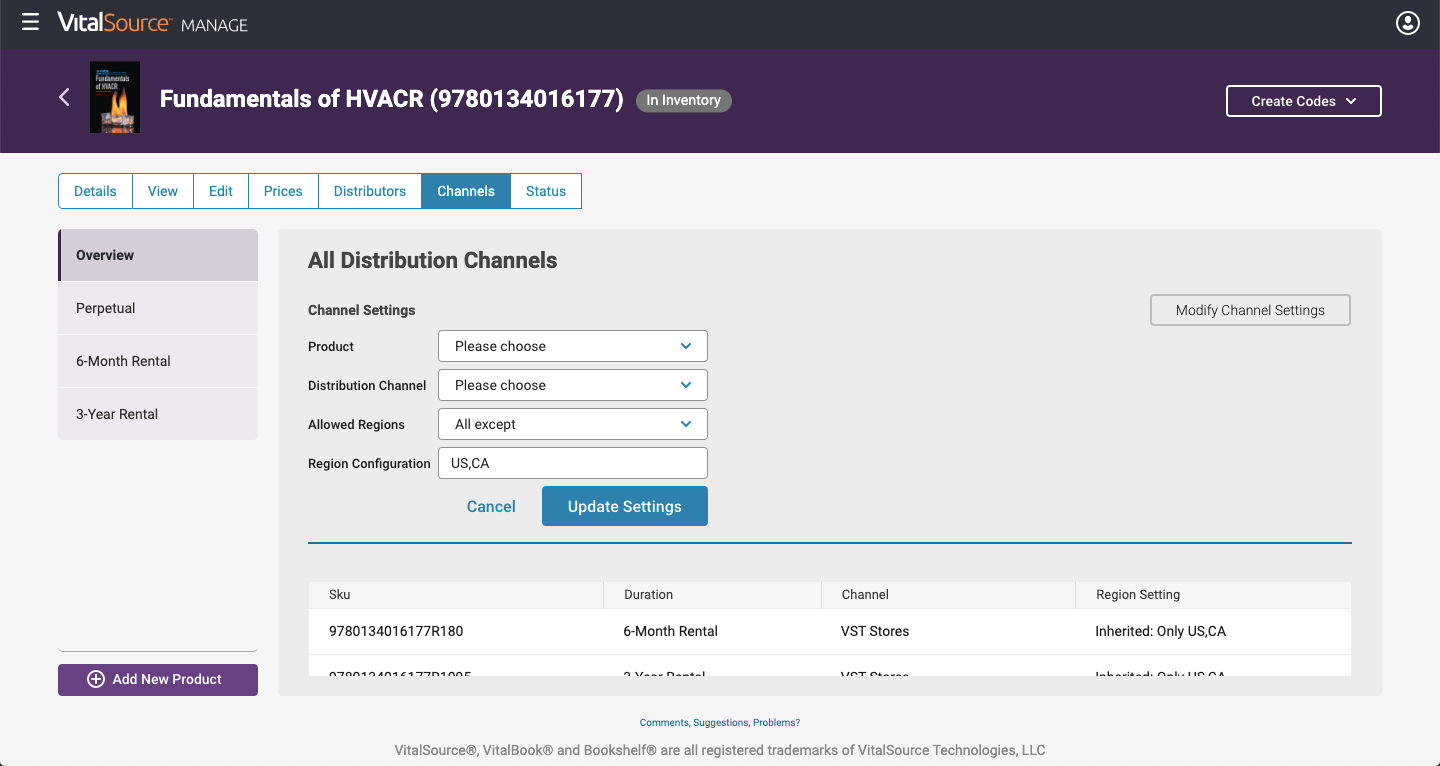Switch to the Edit tab
This screenshot has width=1440, height=766.
(x=221, y=191)
